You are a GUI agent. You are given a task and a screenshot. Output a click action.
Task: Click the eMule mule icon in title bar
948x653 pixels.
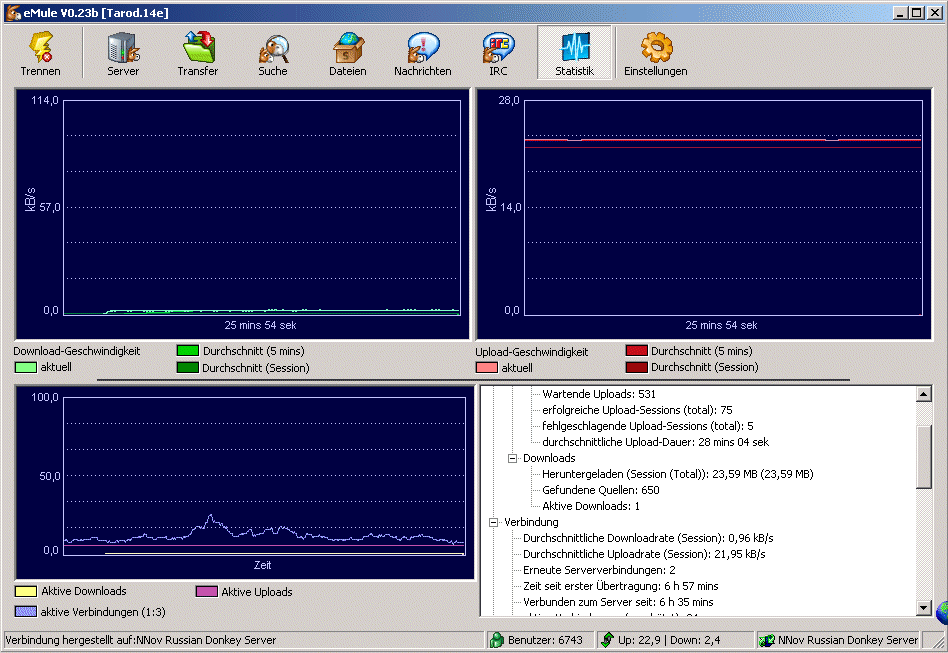13,12
